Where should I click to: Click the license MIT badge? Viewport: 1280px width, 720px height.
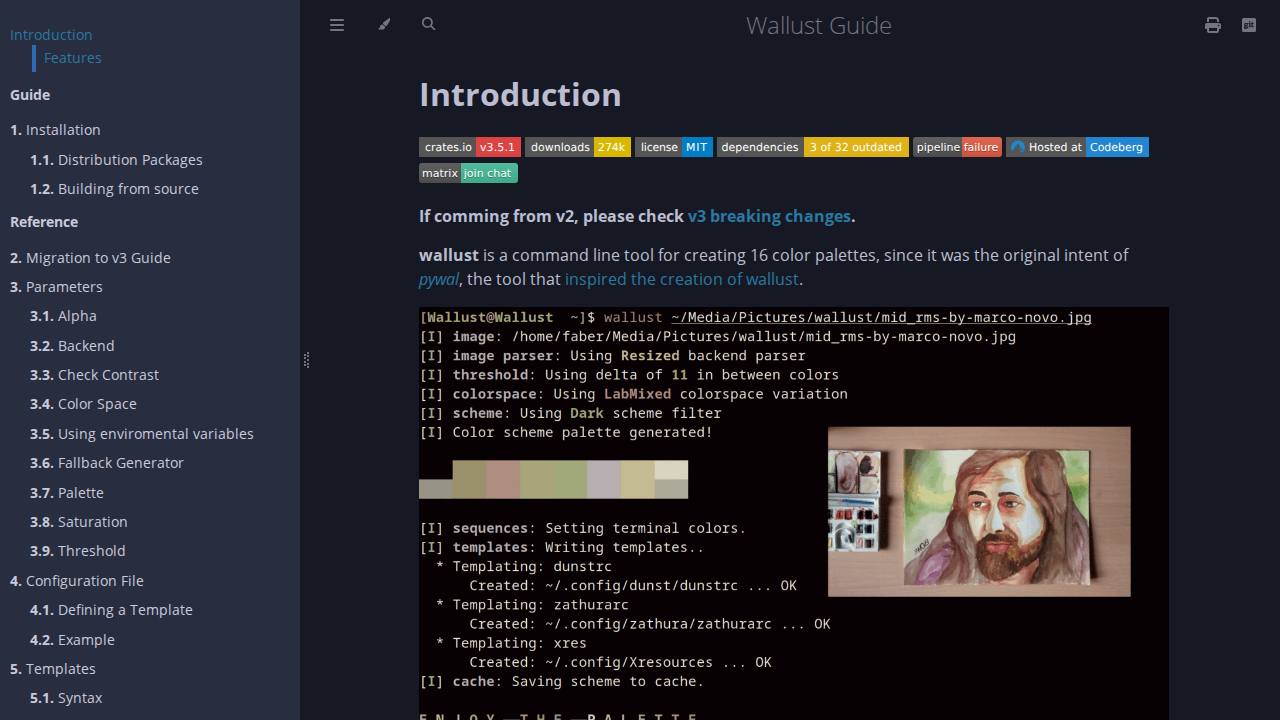674,147
